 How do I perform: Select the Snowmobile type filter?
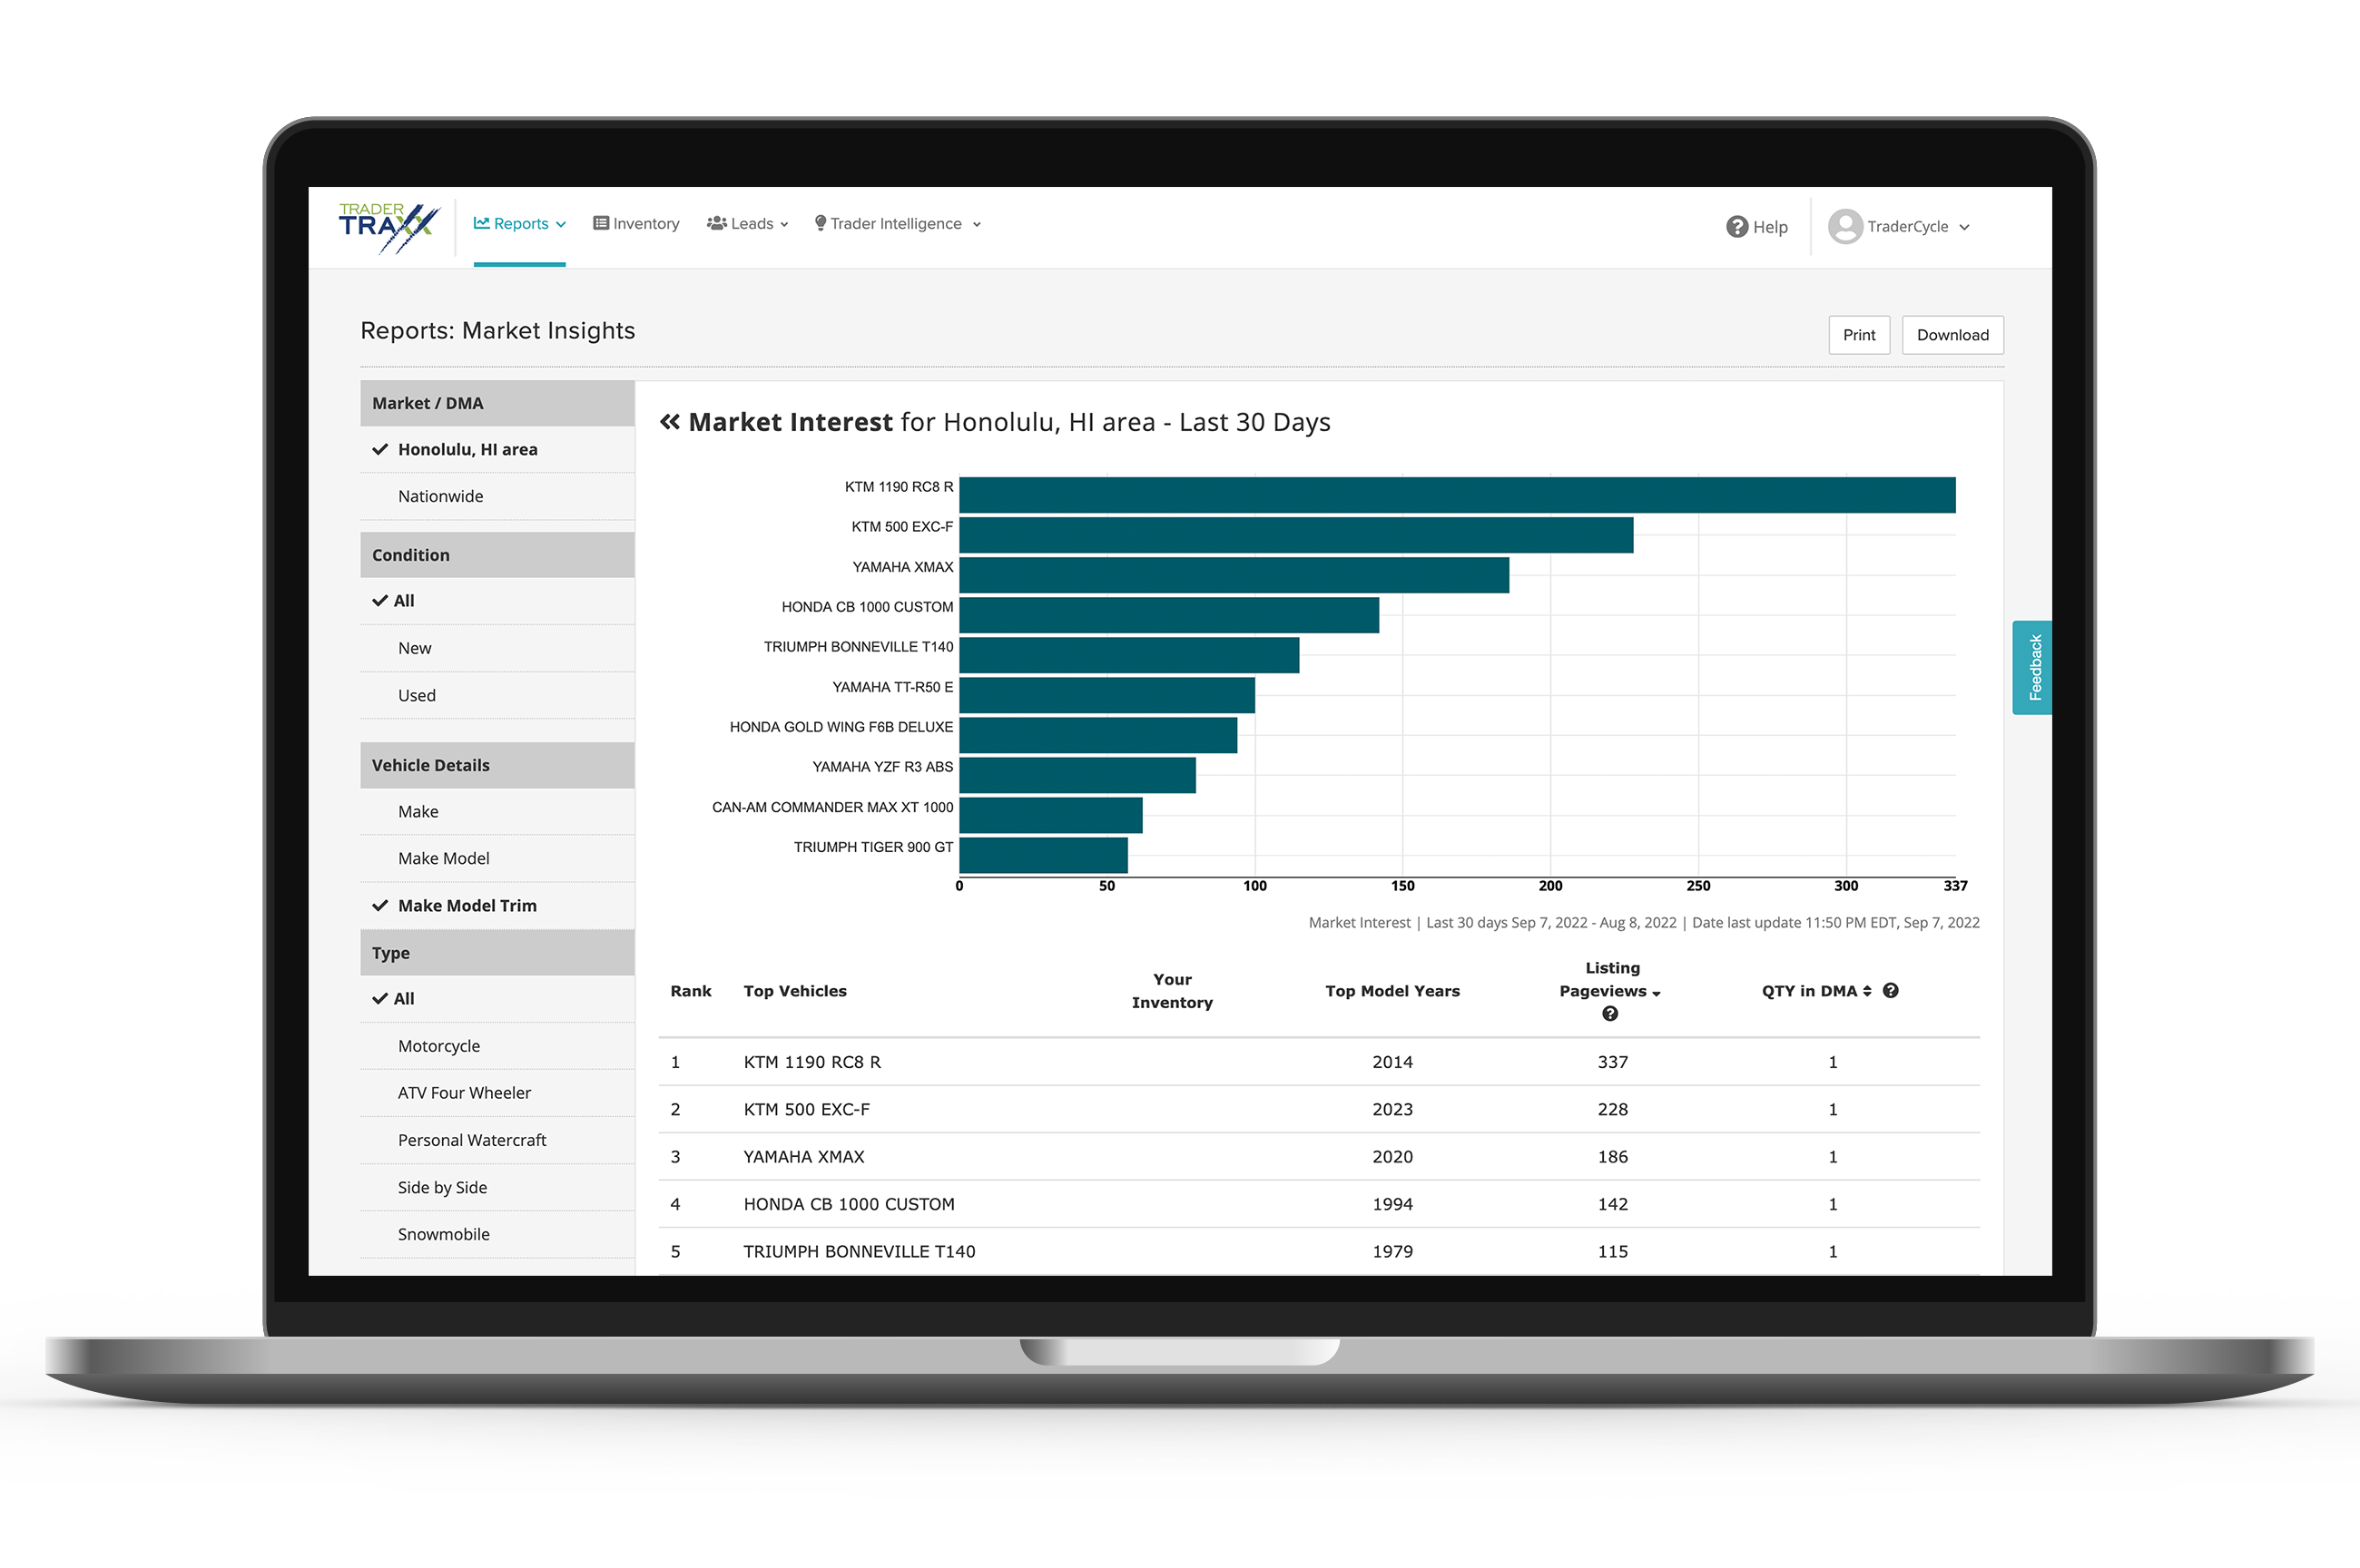coord(497,1235)
